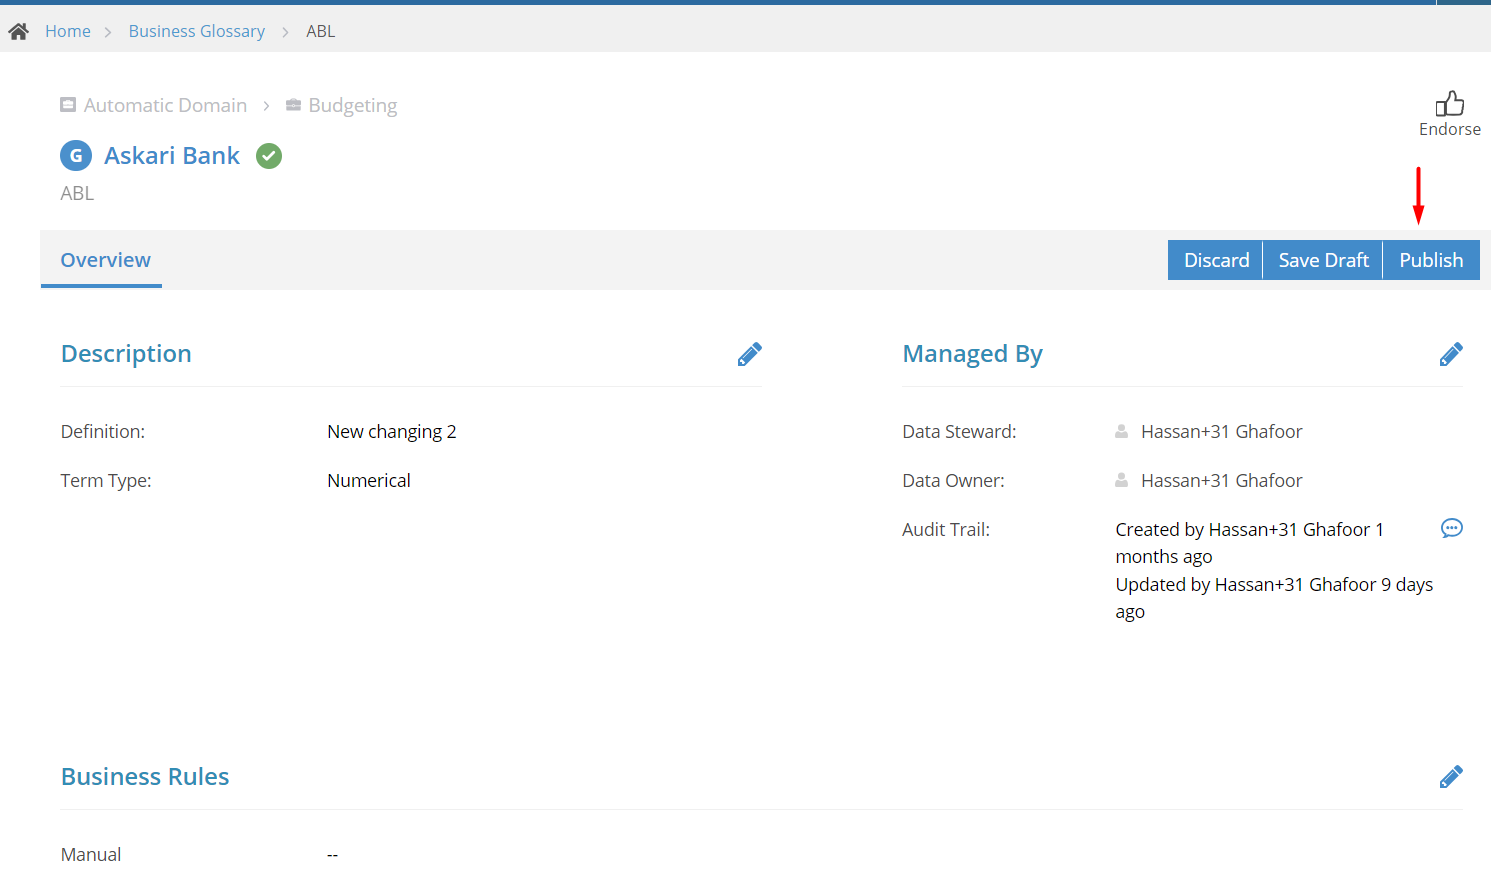Click the Home house icon in breadcrumb
The height and width of the screenshot is (871, 1491).
click(x=18, y=32)
